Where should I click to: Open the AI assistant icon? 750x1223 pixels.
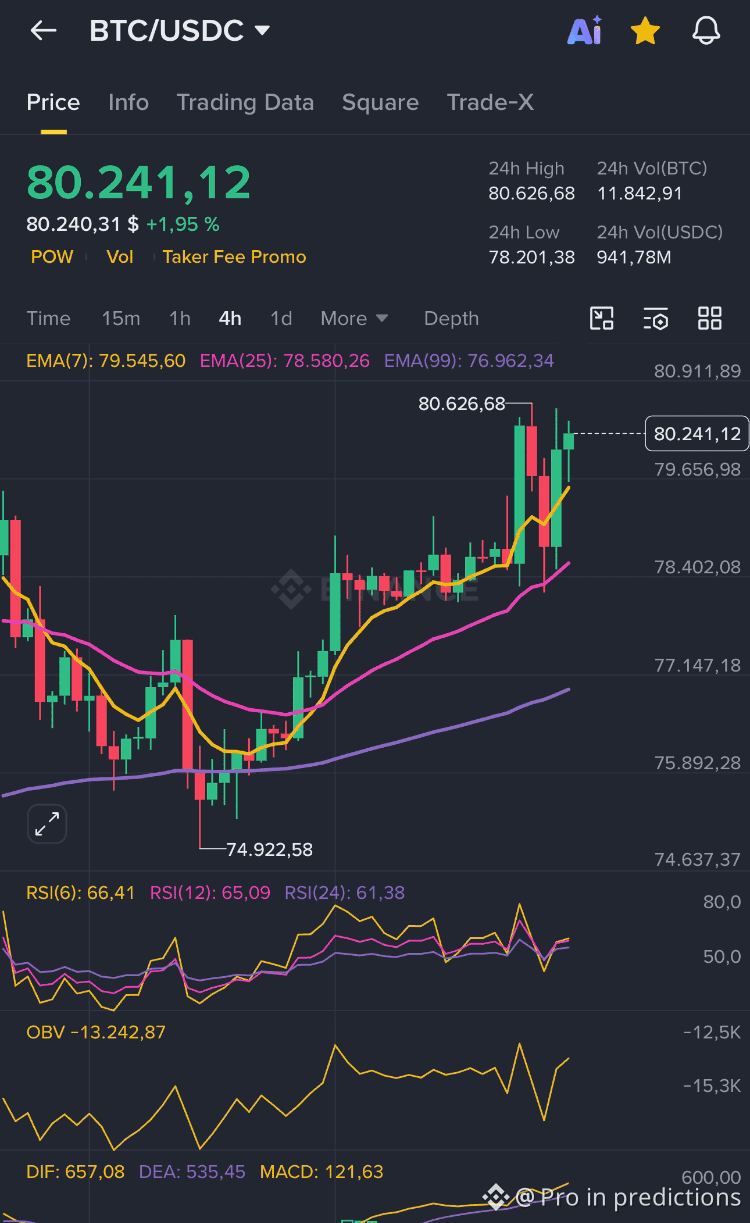[585, 31]
